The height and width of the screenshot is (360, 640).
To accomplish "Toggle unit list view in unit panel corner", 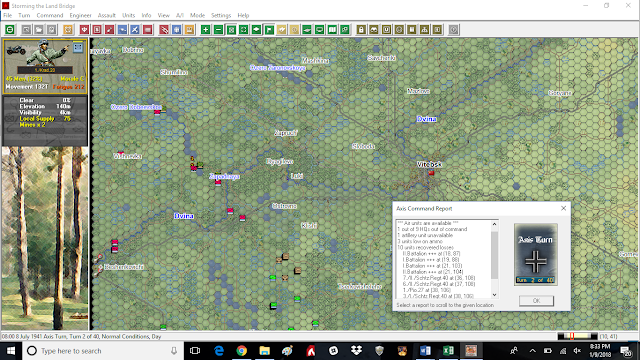I will point(78,47).
